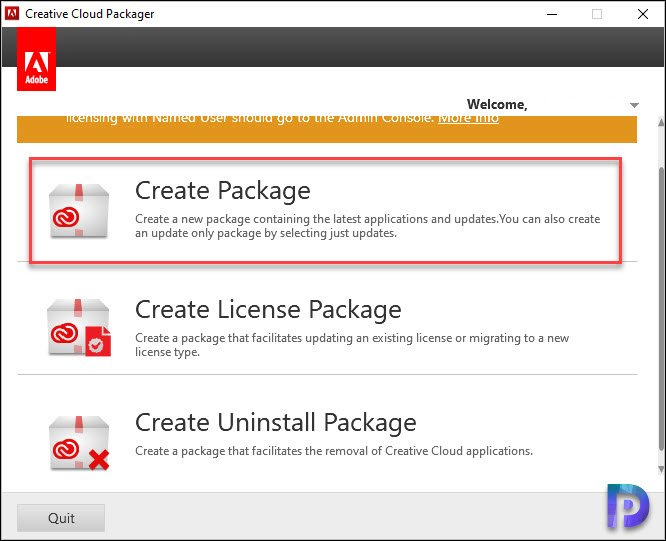
Task: Click the scrollbar up arrow
Action: click(x=661, y=122)
